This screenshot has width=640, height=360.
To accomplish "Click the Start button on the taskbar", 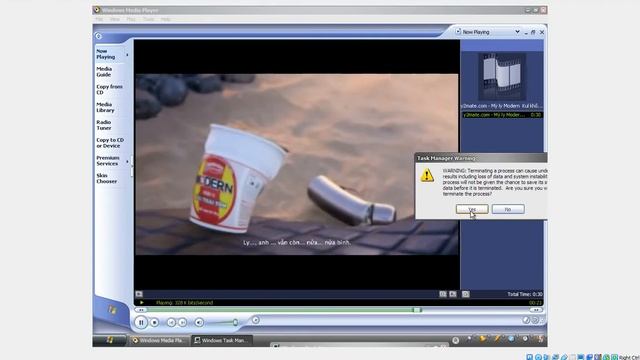I will pyautogui.click(x=109, y=340).
